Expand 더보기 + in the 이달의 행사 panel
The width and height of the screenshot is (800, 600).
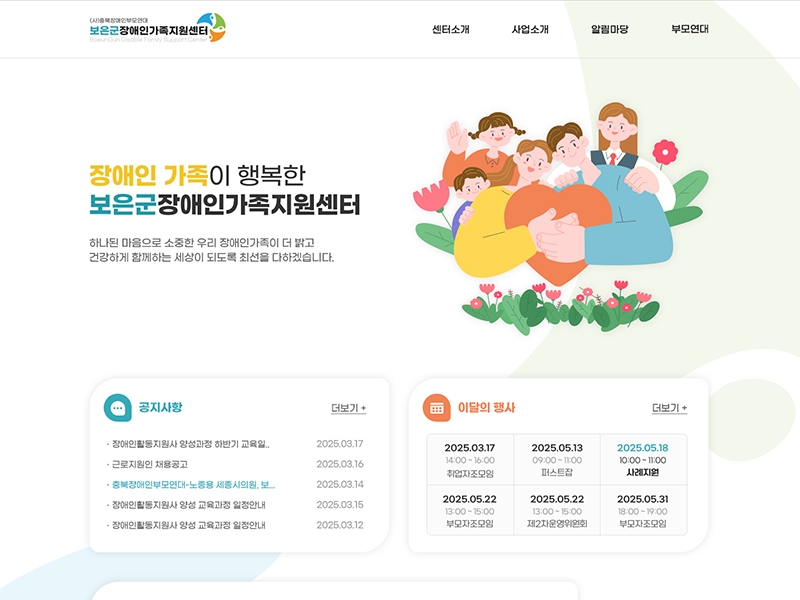tap(669, 408)
